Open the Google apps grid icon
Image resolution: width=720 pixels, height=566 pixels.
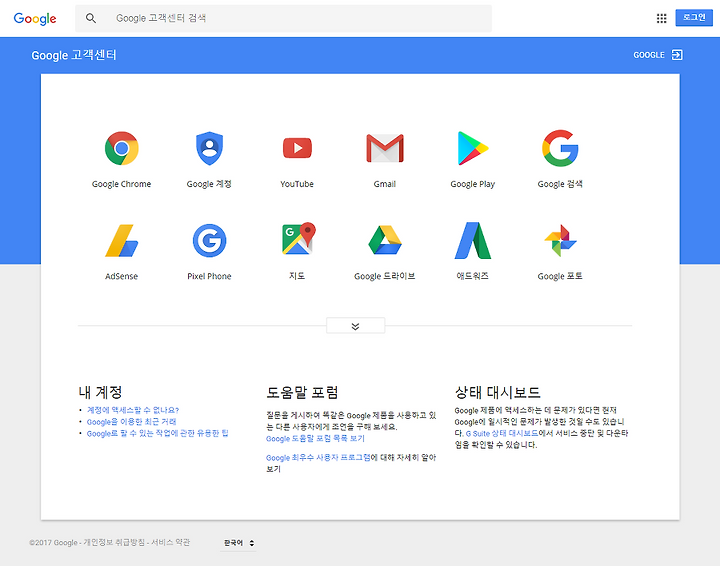pos(661,18)
